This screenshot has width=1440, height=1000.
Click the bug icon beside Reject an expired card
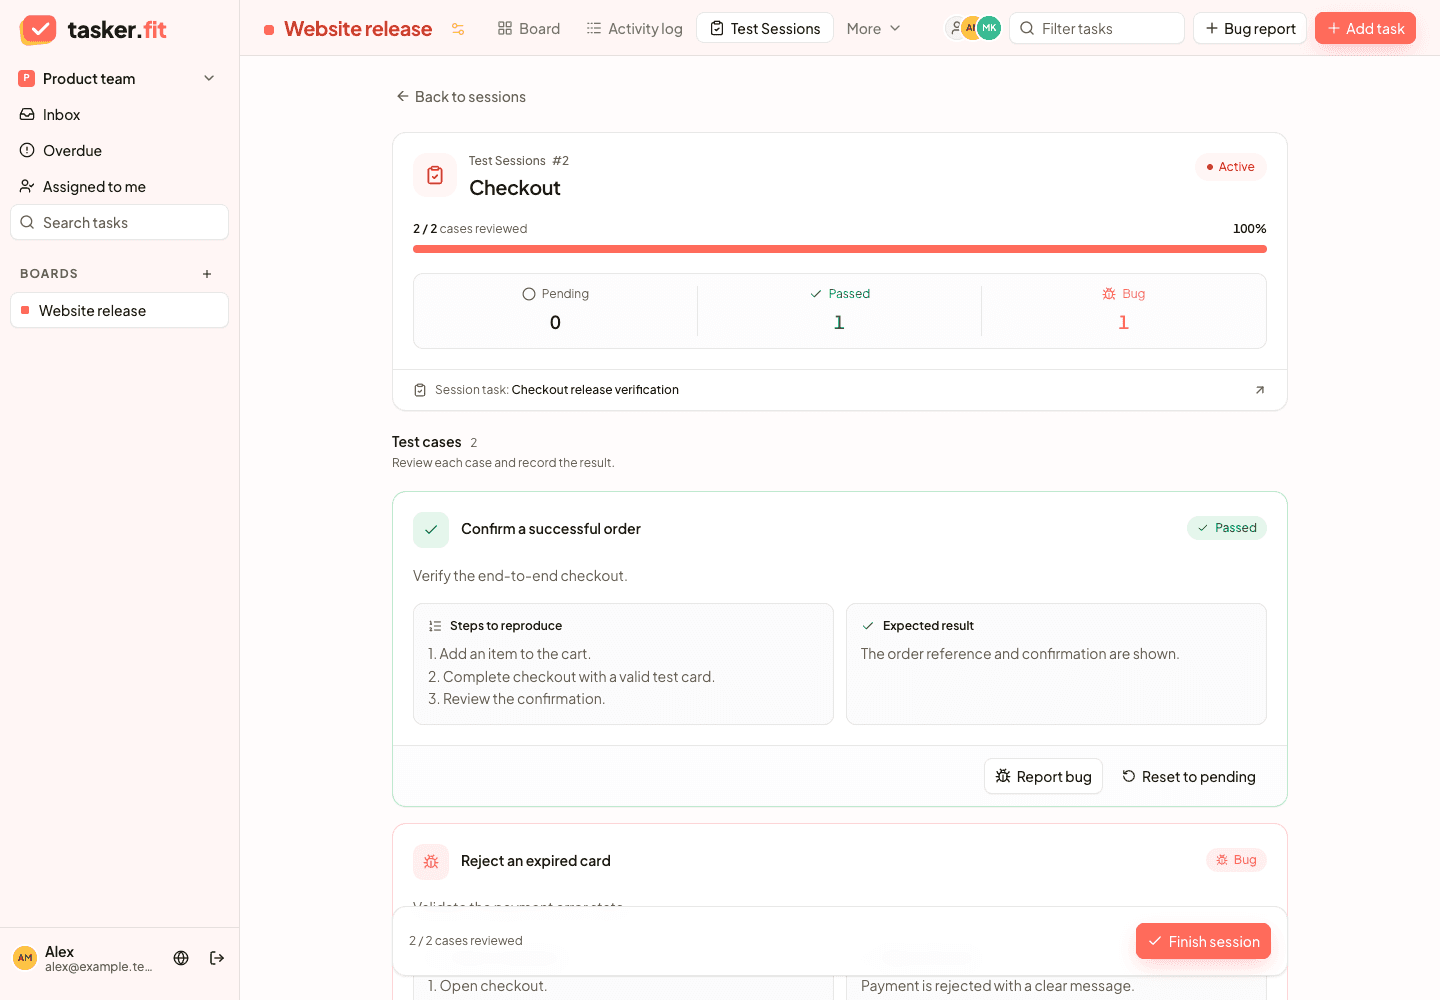(x=431, y=862)
